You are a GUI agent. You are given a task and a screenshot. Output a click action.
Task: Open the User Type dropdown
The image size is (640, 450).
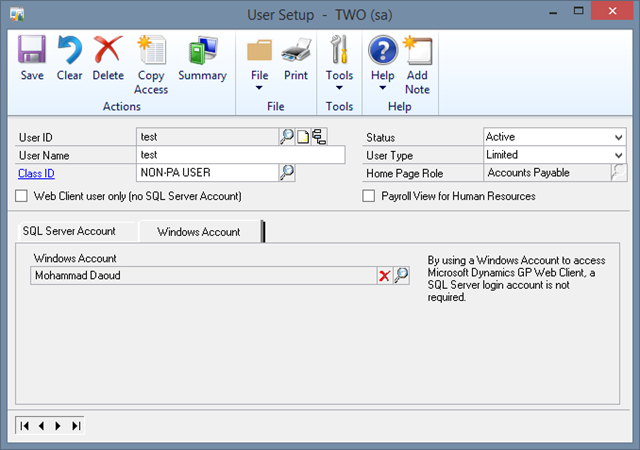617,155
